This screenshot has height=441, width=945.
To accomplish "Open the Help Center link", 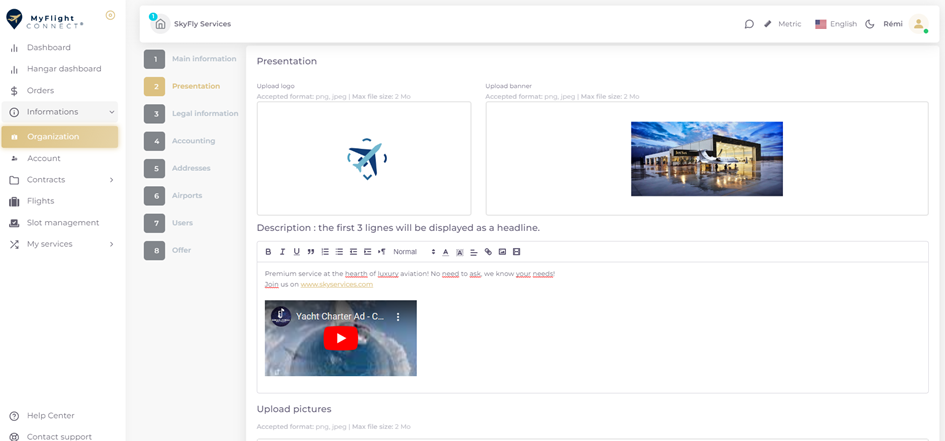I will [x=50, y=416].
